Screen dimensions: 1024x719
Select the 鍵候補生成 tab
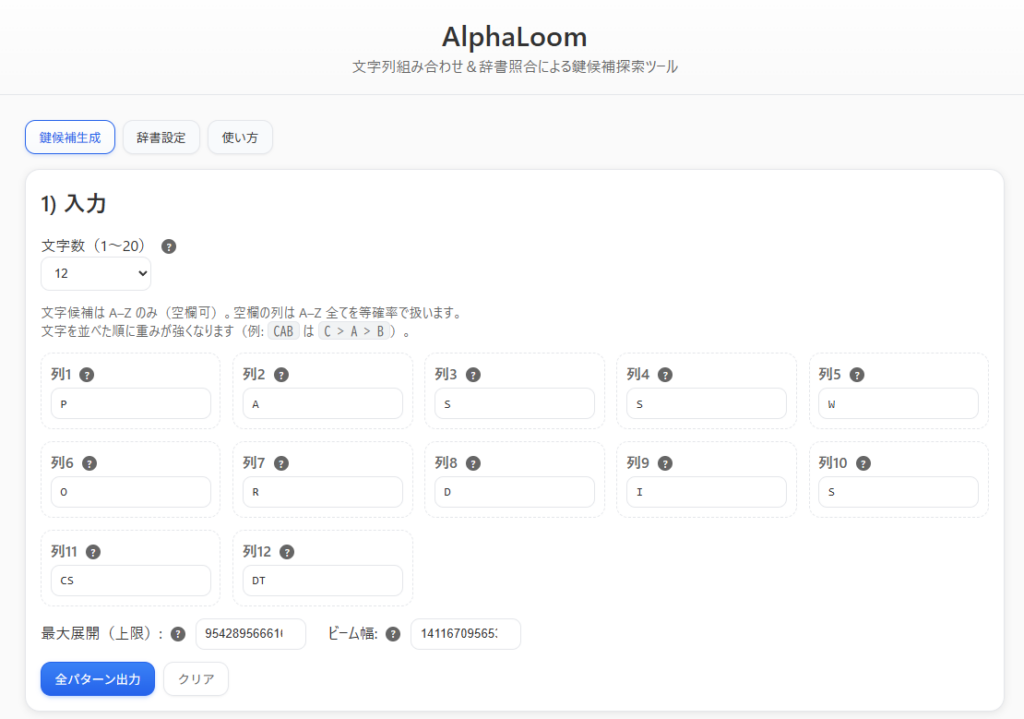(x=70, y=138)
